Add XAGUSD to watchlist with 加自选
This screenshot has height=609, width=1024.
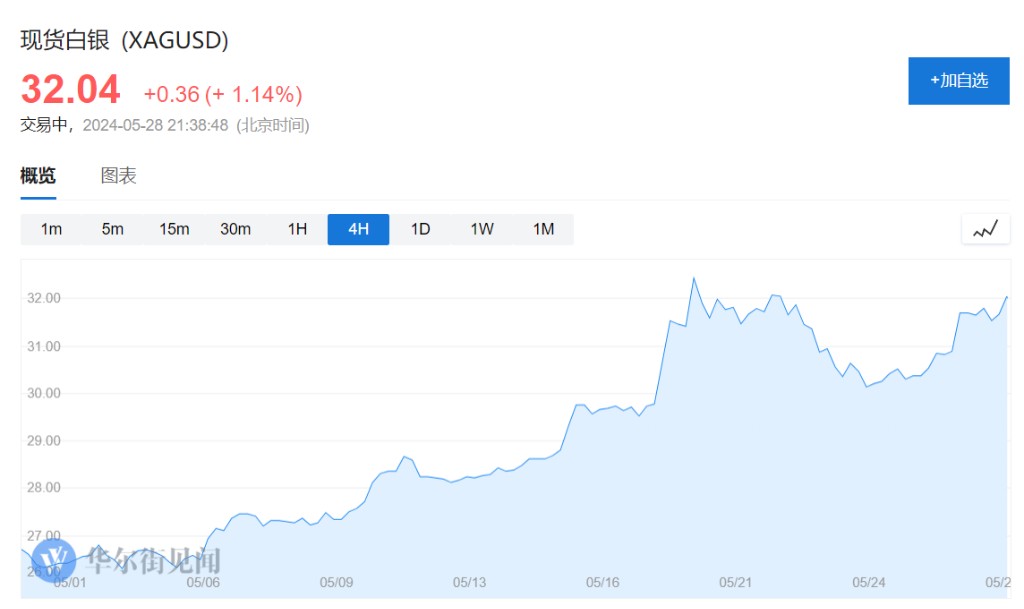(958, 81)
